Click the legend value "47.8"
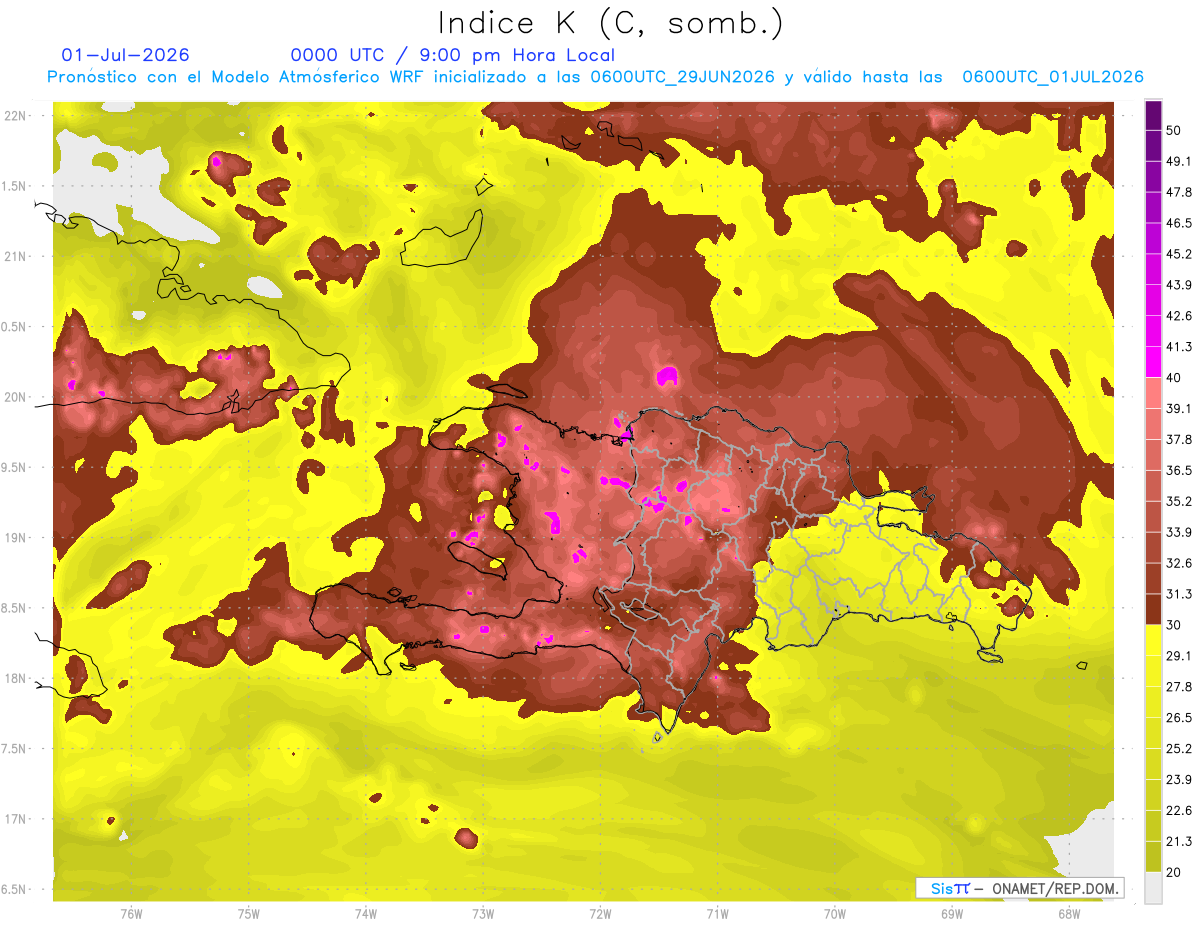 point(1179,192)
